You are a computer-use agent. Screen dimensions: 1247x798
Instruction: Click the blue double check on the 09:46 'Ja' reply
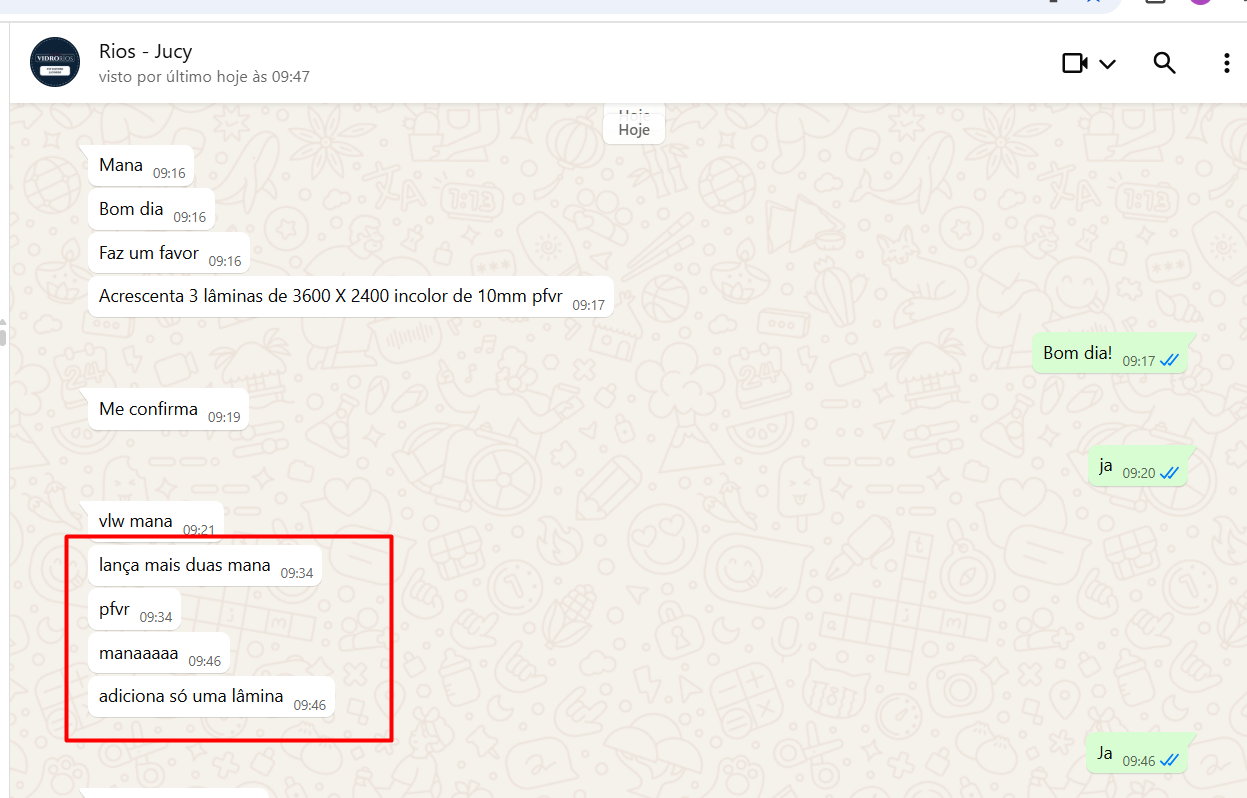pyautogui.click(x=1169, y=761)
